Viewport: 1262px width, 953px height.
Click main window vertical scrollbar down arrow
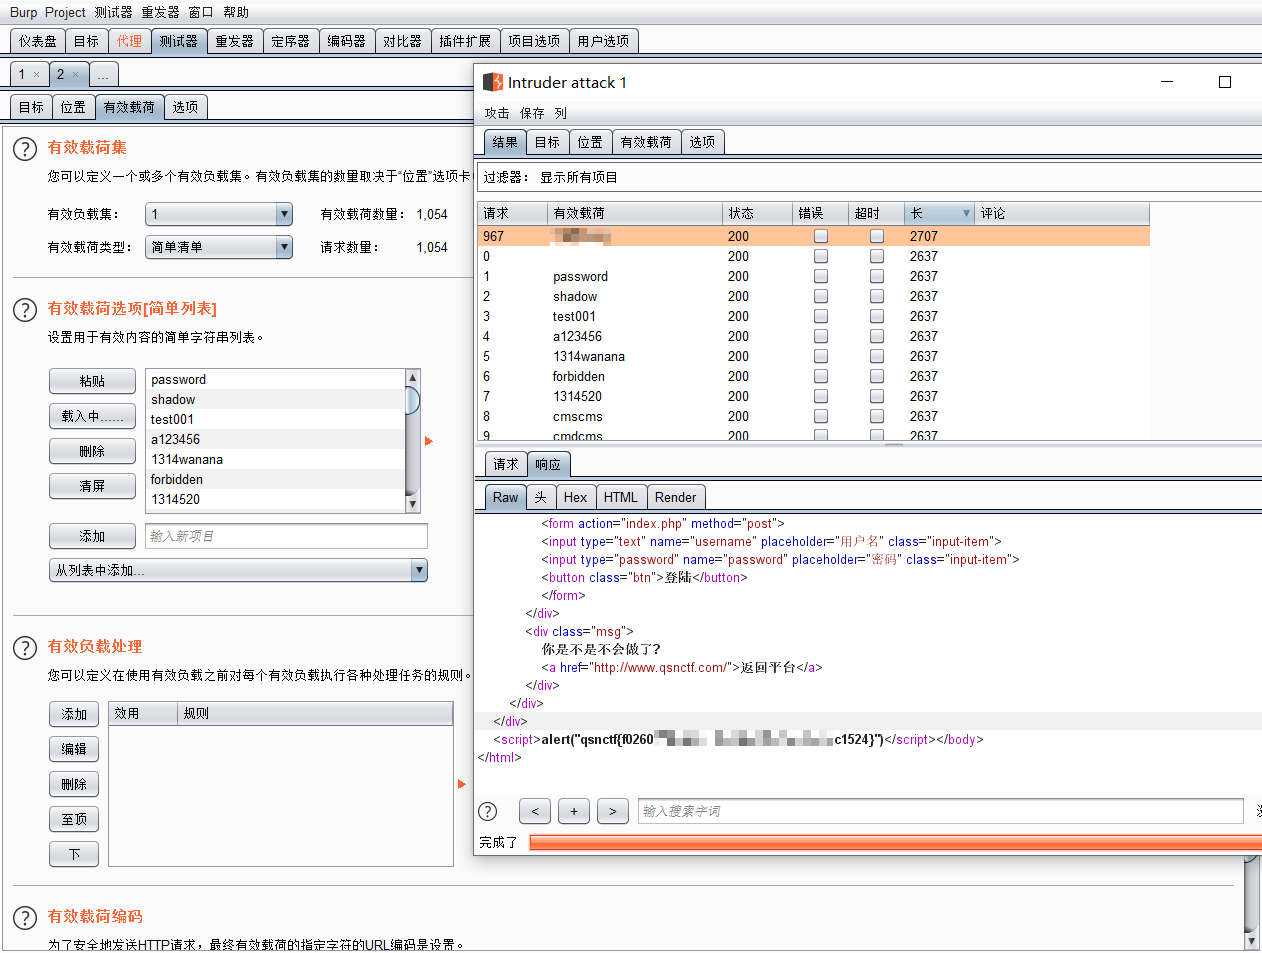point(1251,941)
